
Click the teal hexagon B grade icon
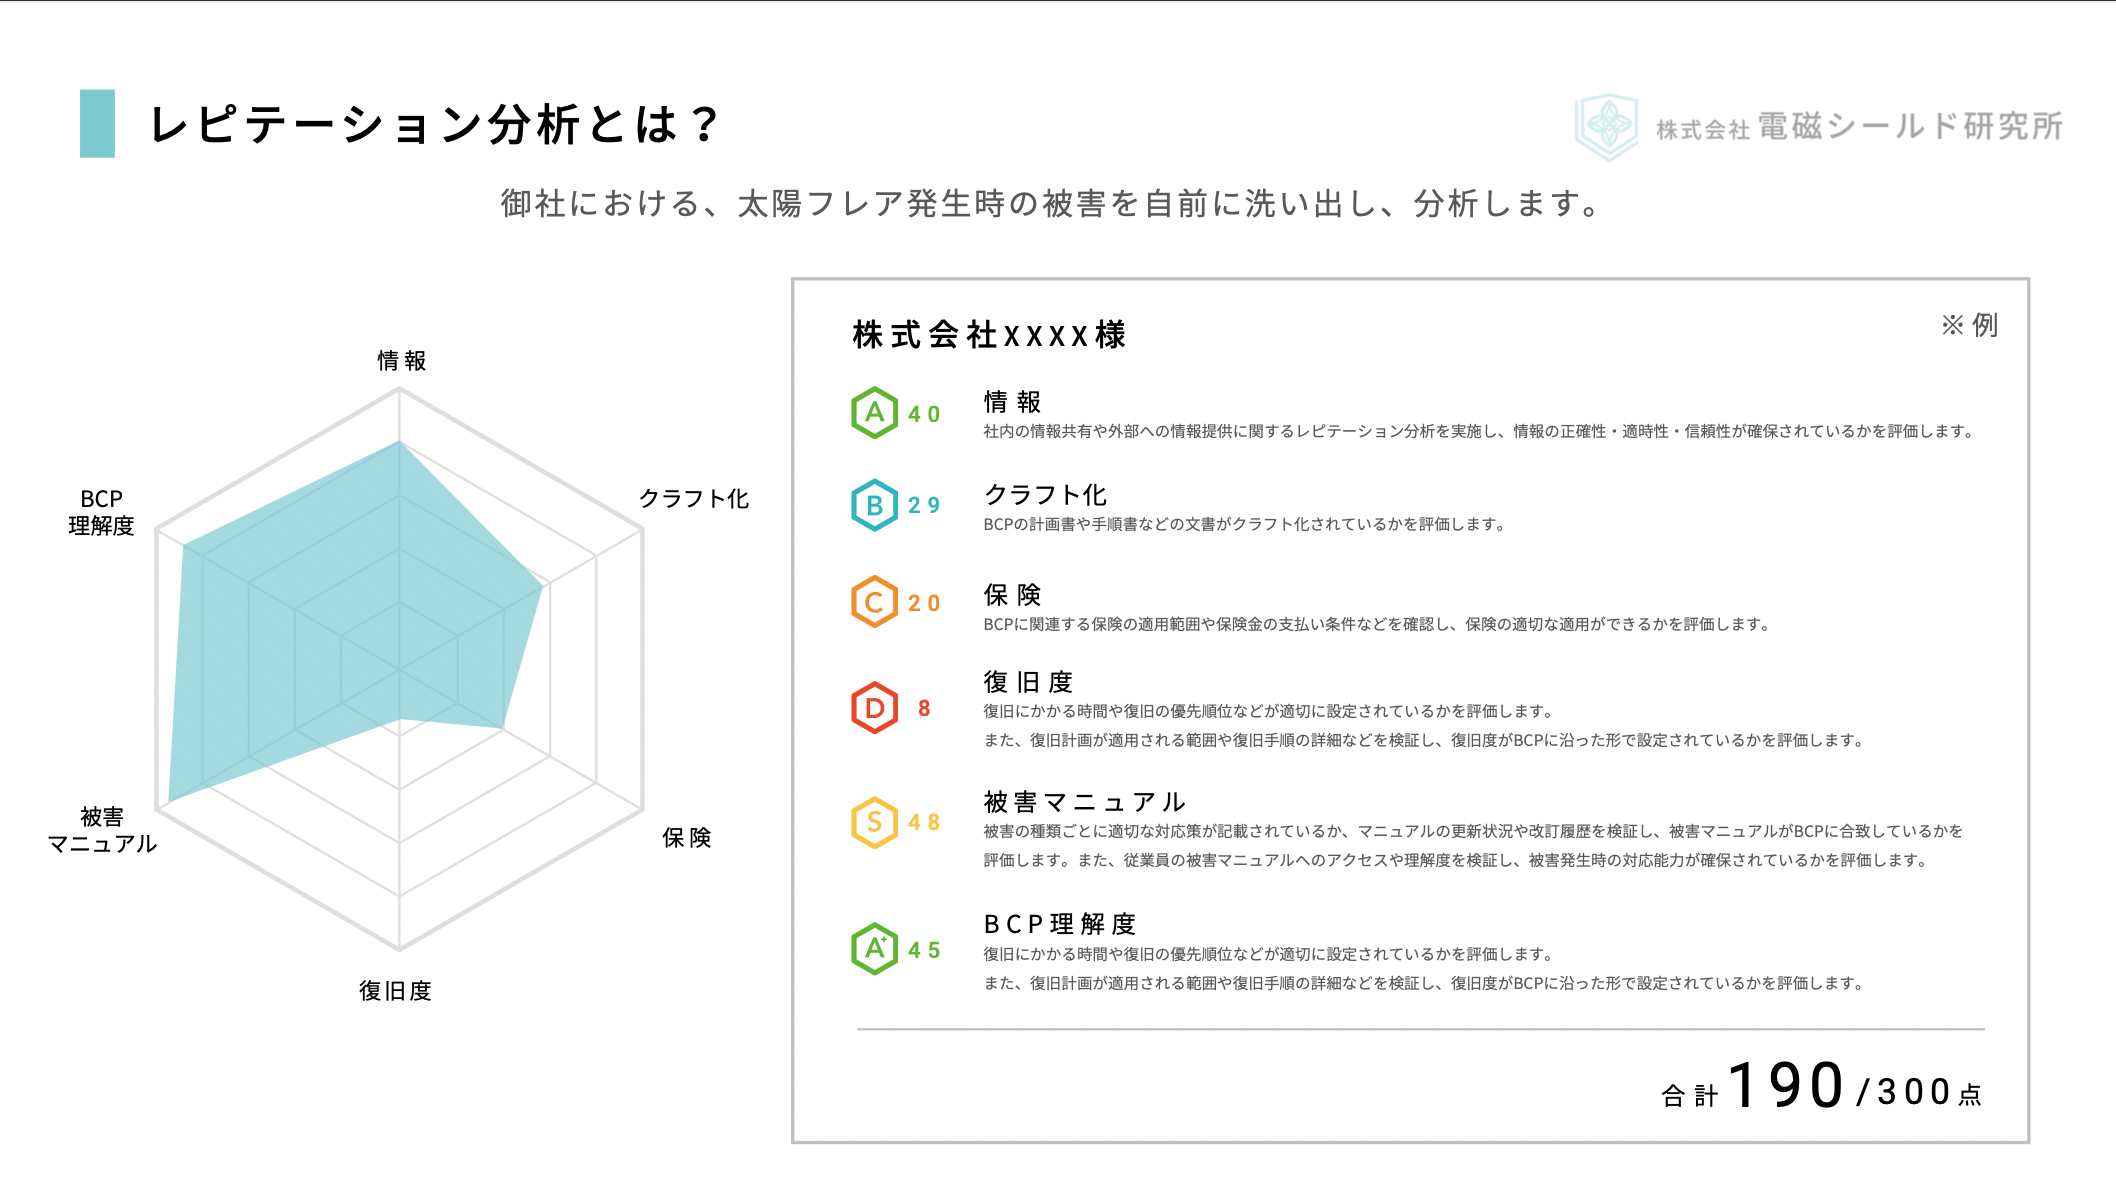[x=874, y=505]
